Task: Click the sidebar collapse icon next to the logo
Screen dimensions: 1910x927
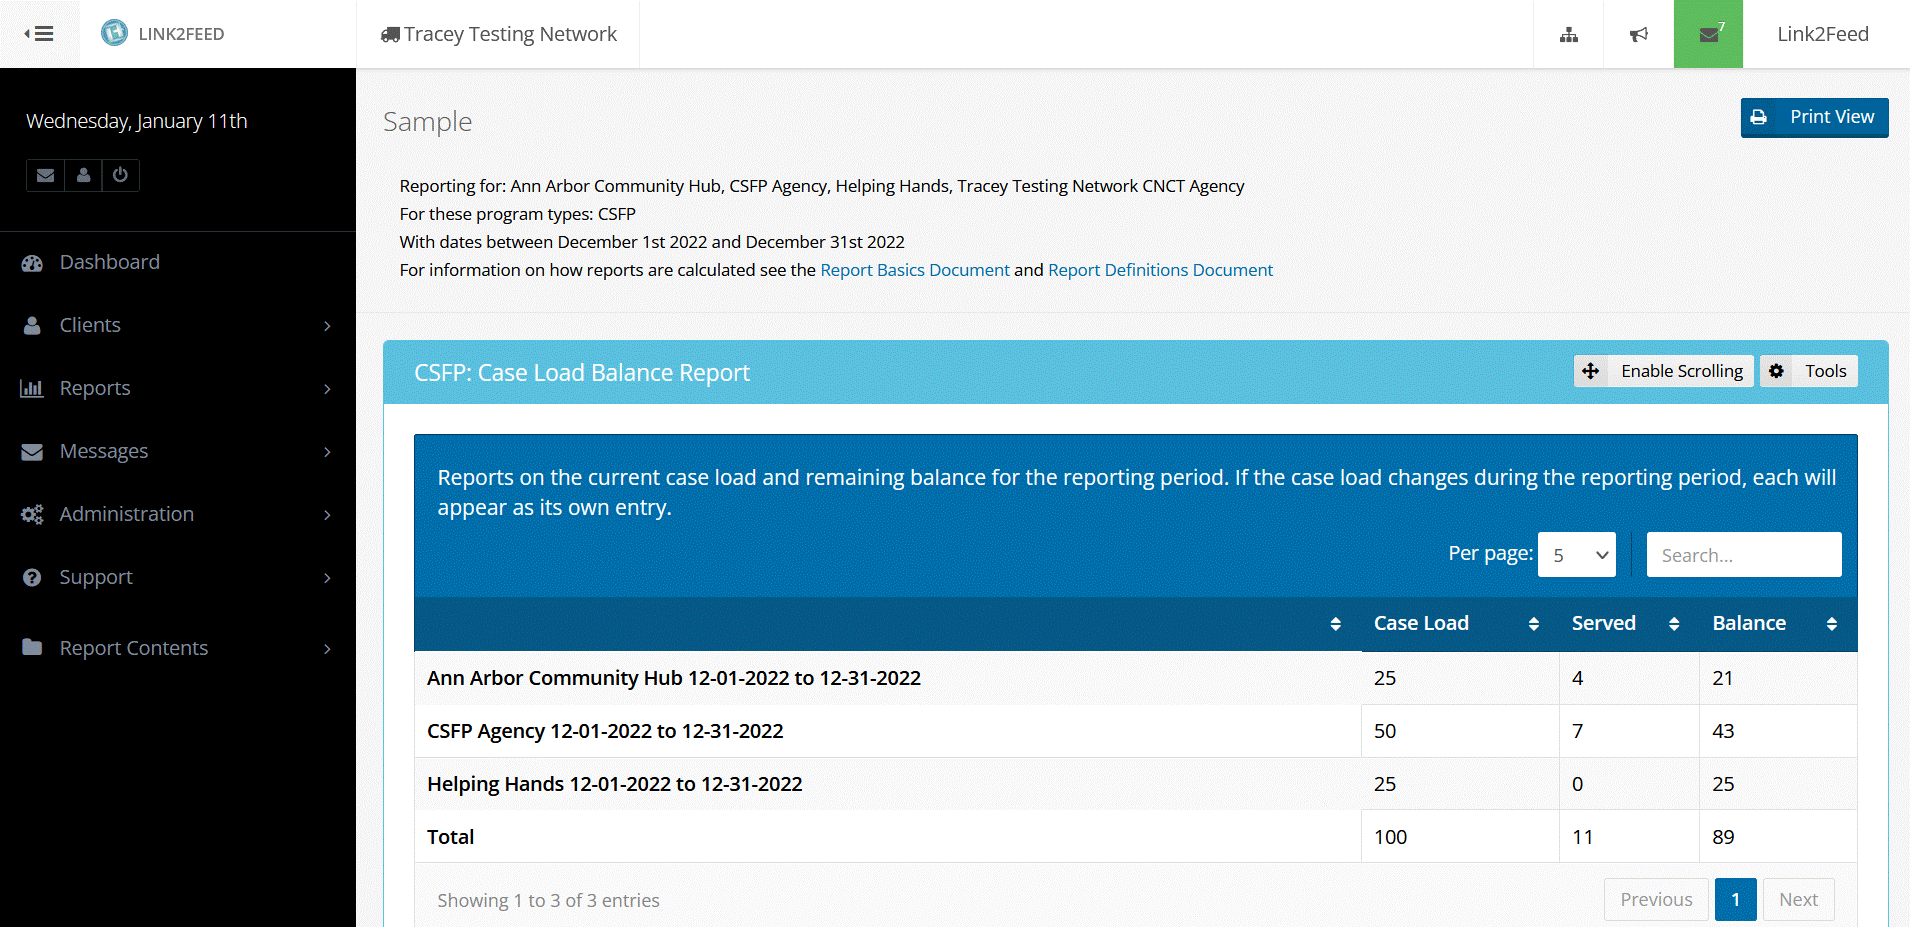Action: click(40, 33)
